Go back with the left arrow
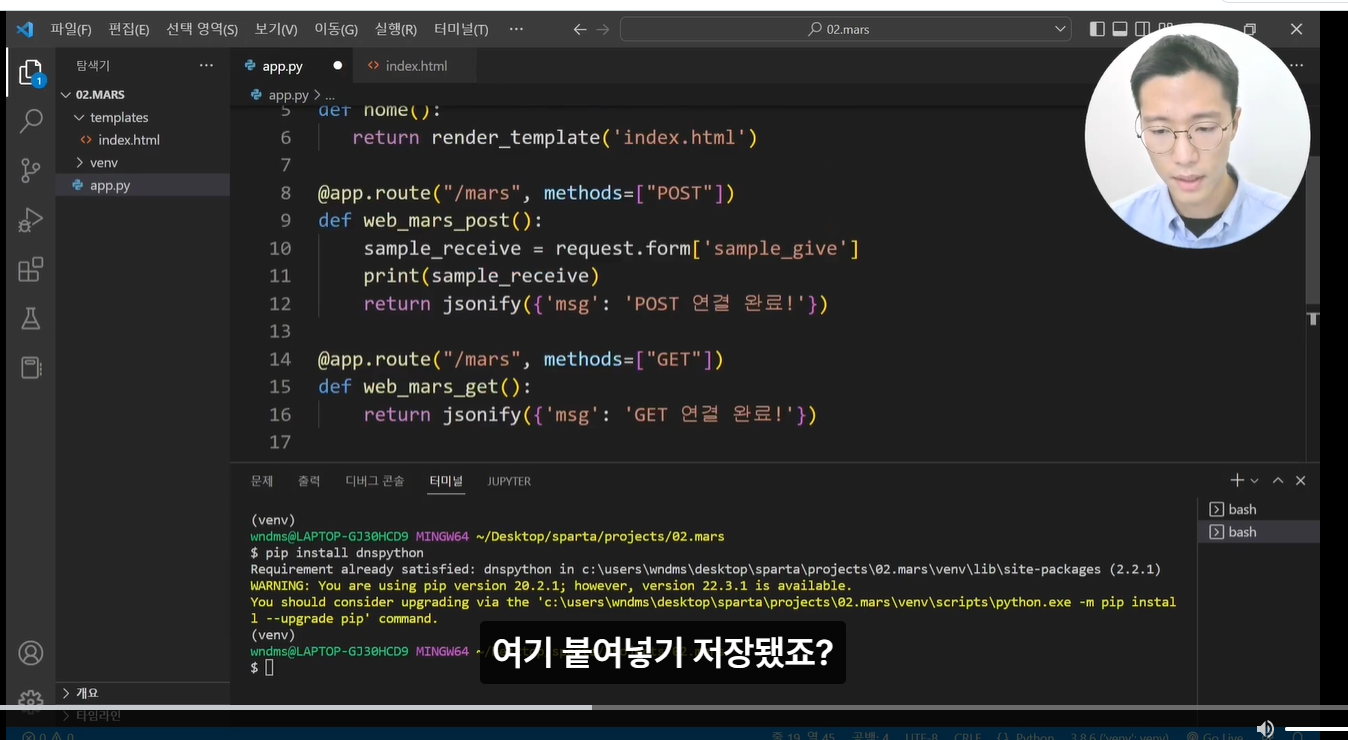Image resolution: width=1348 pixels, height=740 pixels. click(x=579, y=29)
